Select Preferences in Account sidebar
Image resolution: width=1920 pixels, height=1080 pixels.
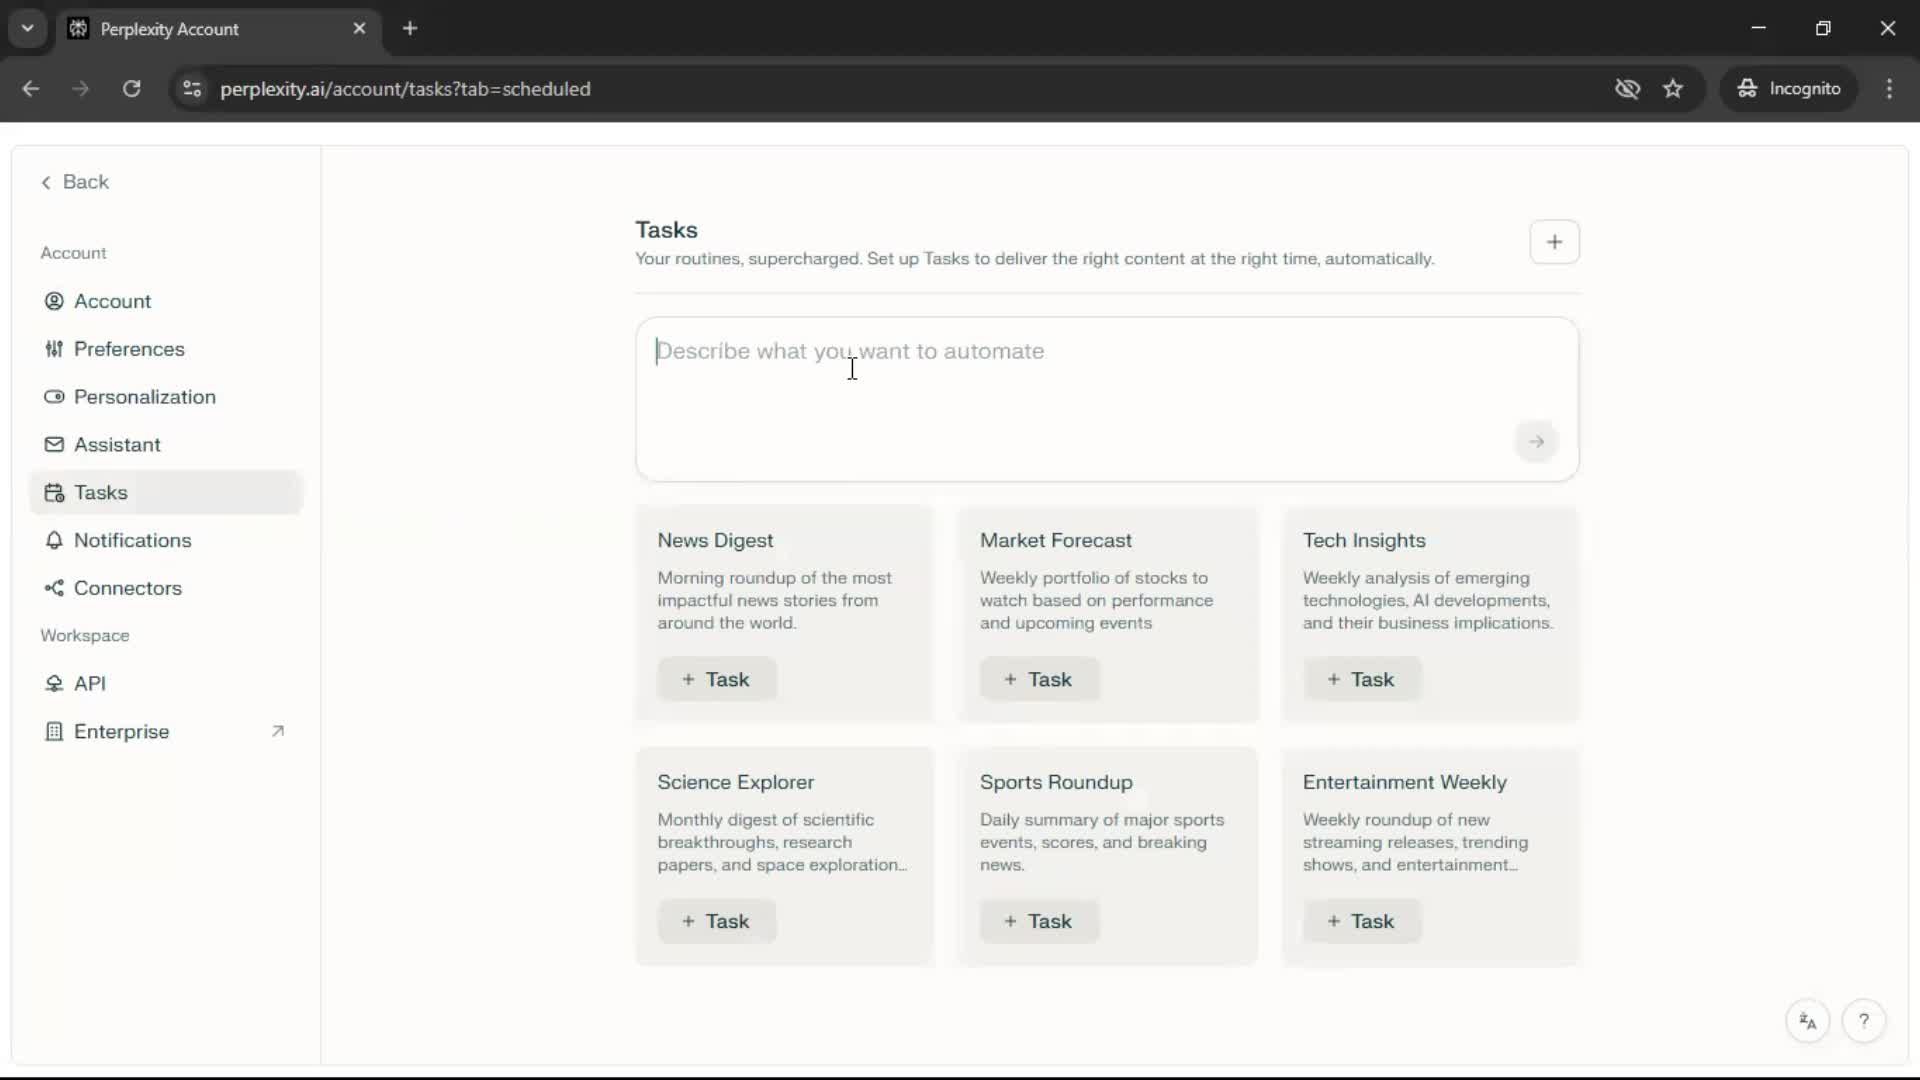(129, 349)
